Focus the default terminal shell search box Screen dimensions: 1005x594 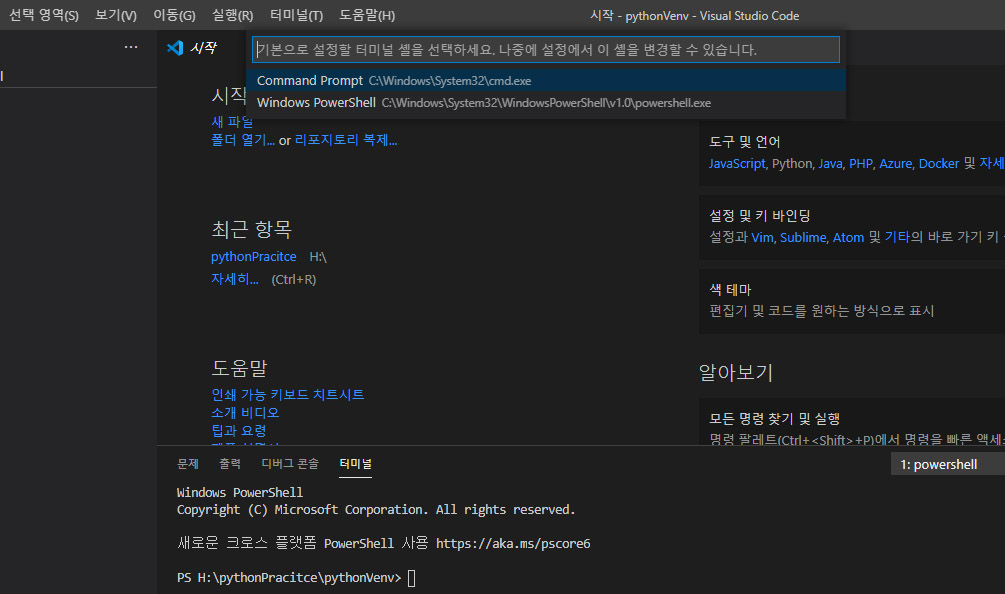point(546,49)
